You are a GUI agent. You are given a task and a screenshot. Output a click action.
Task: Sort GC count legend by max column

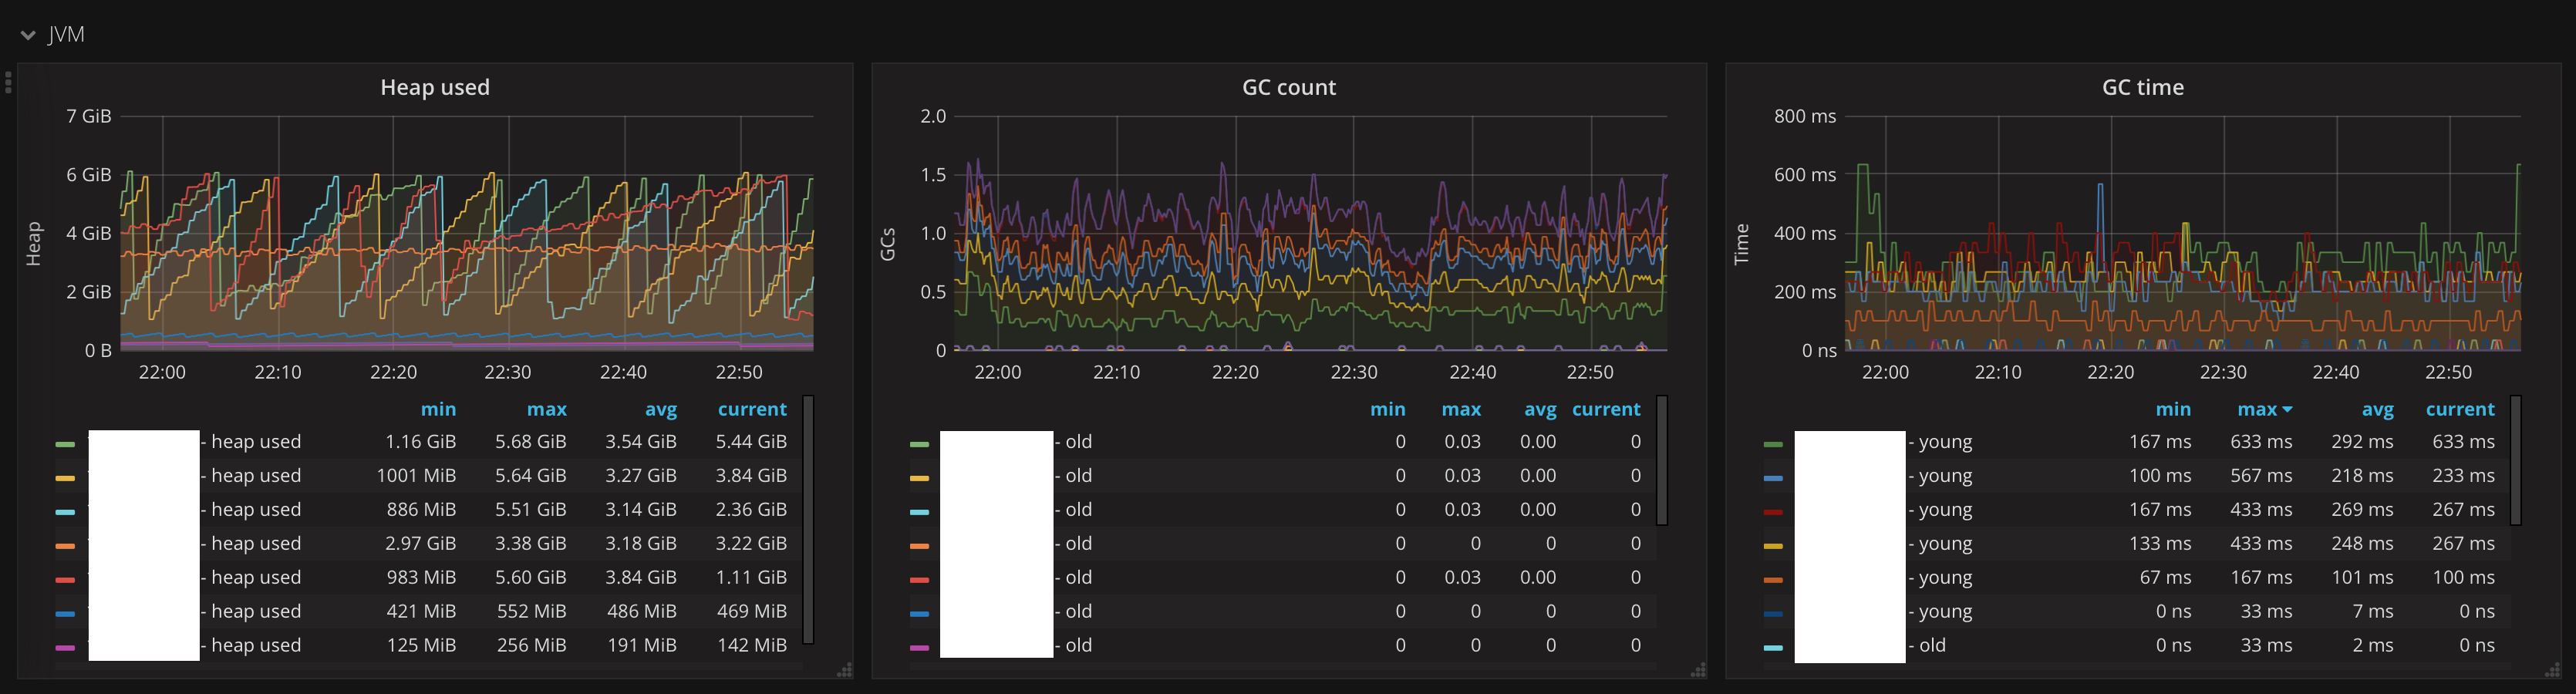pyautogui.click(x=1461, y=409)
